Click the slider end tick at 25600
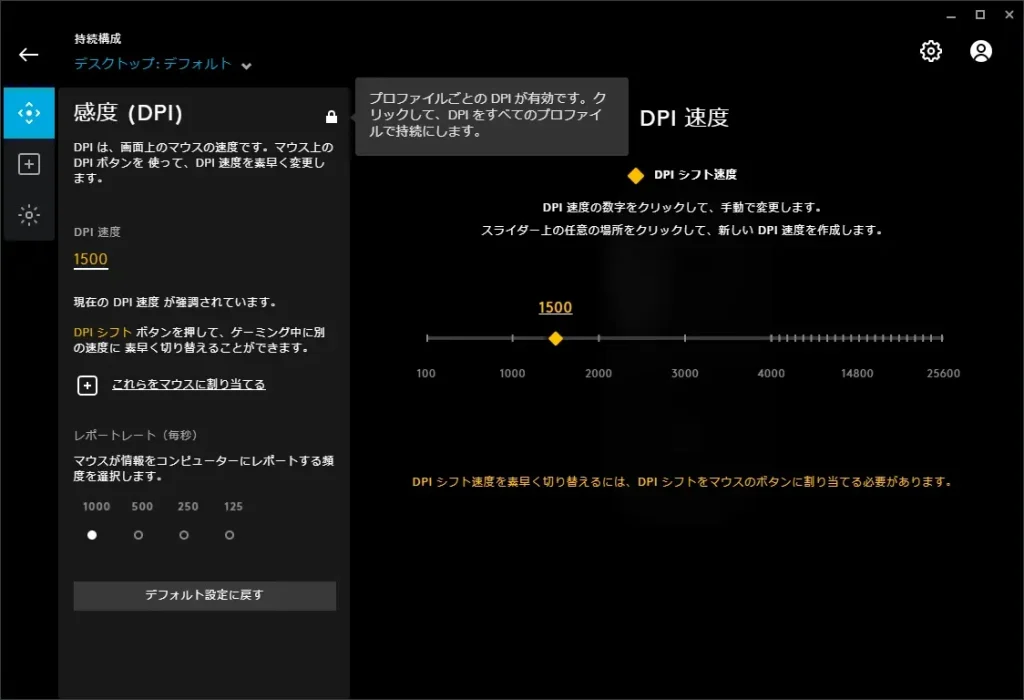 pos(942,338)
